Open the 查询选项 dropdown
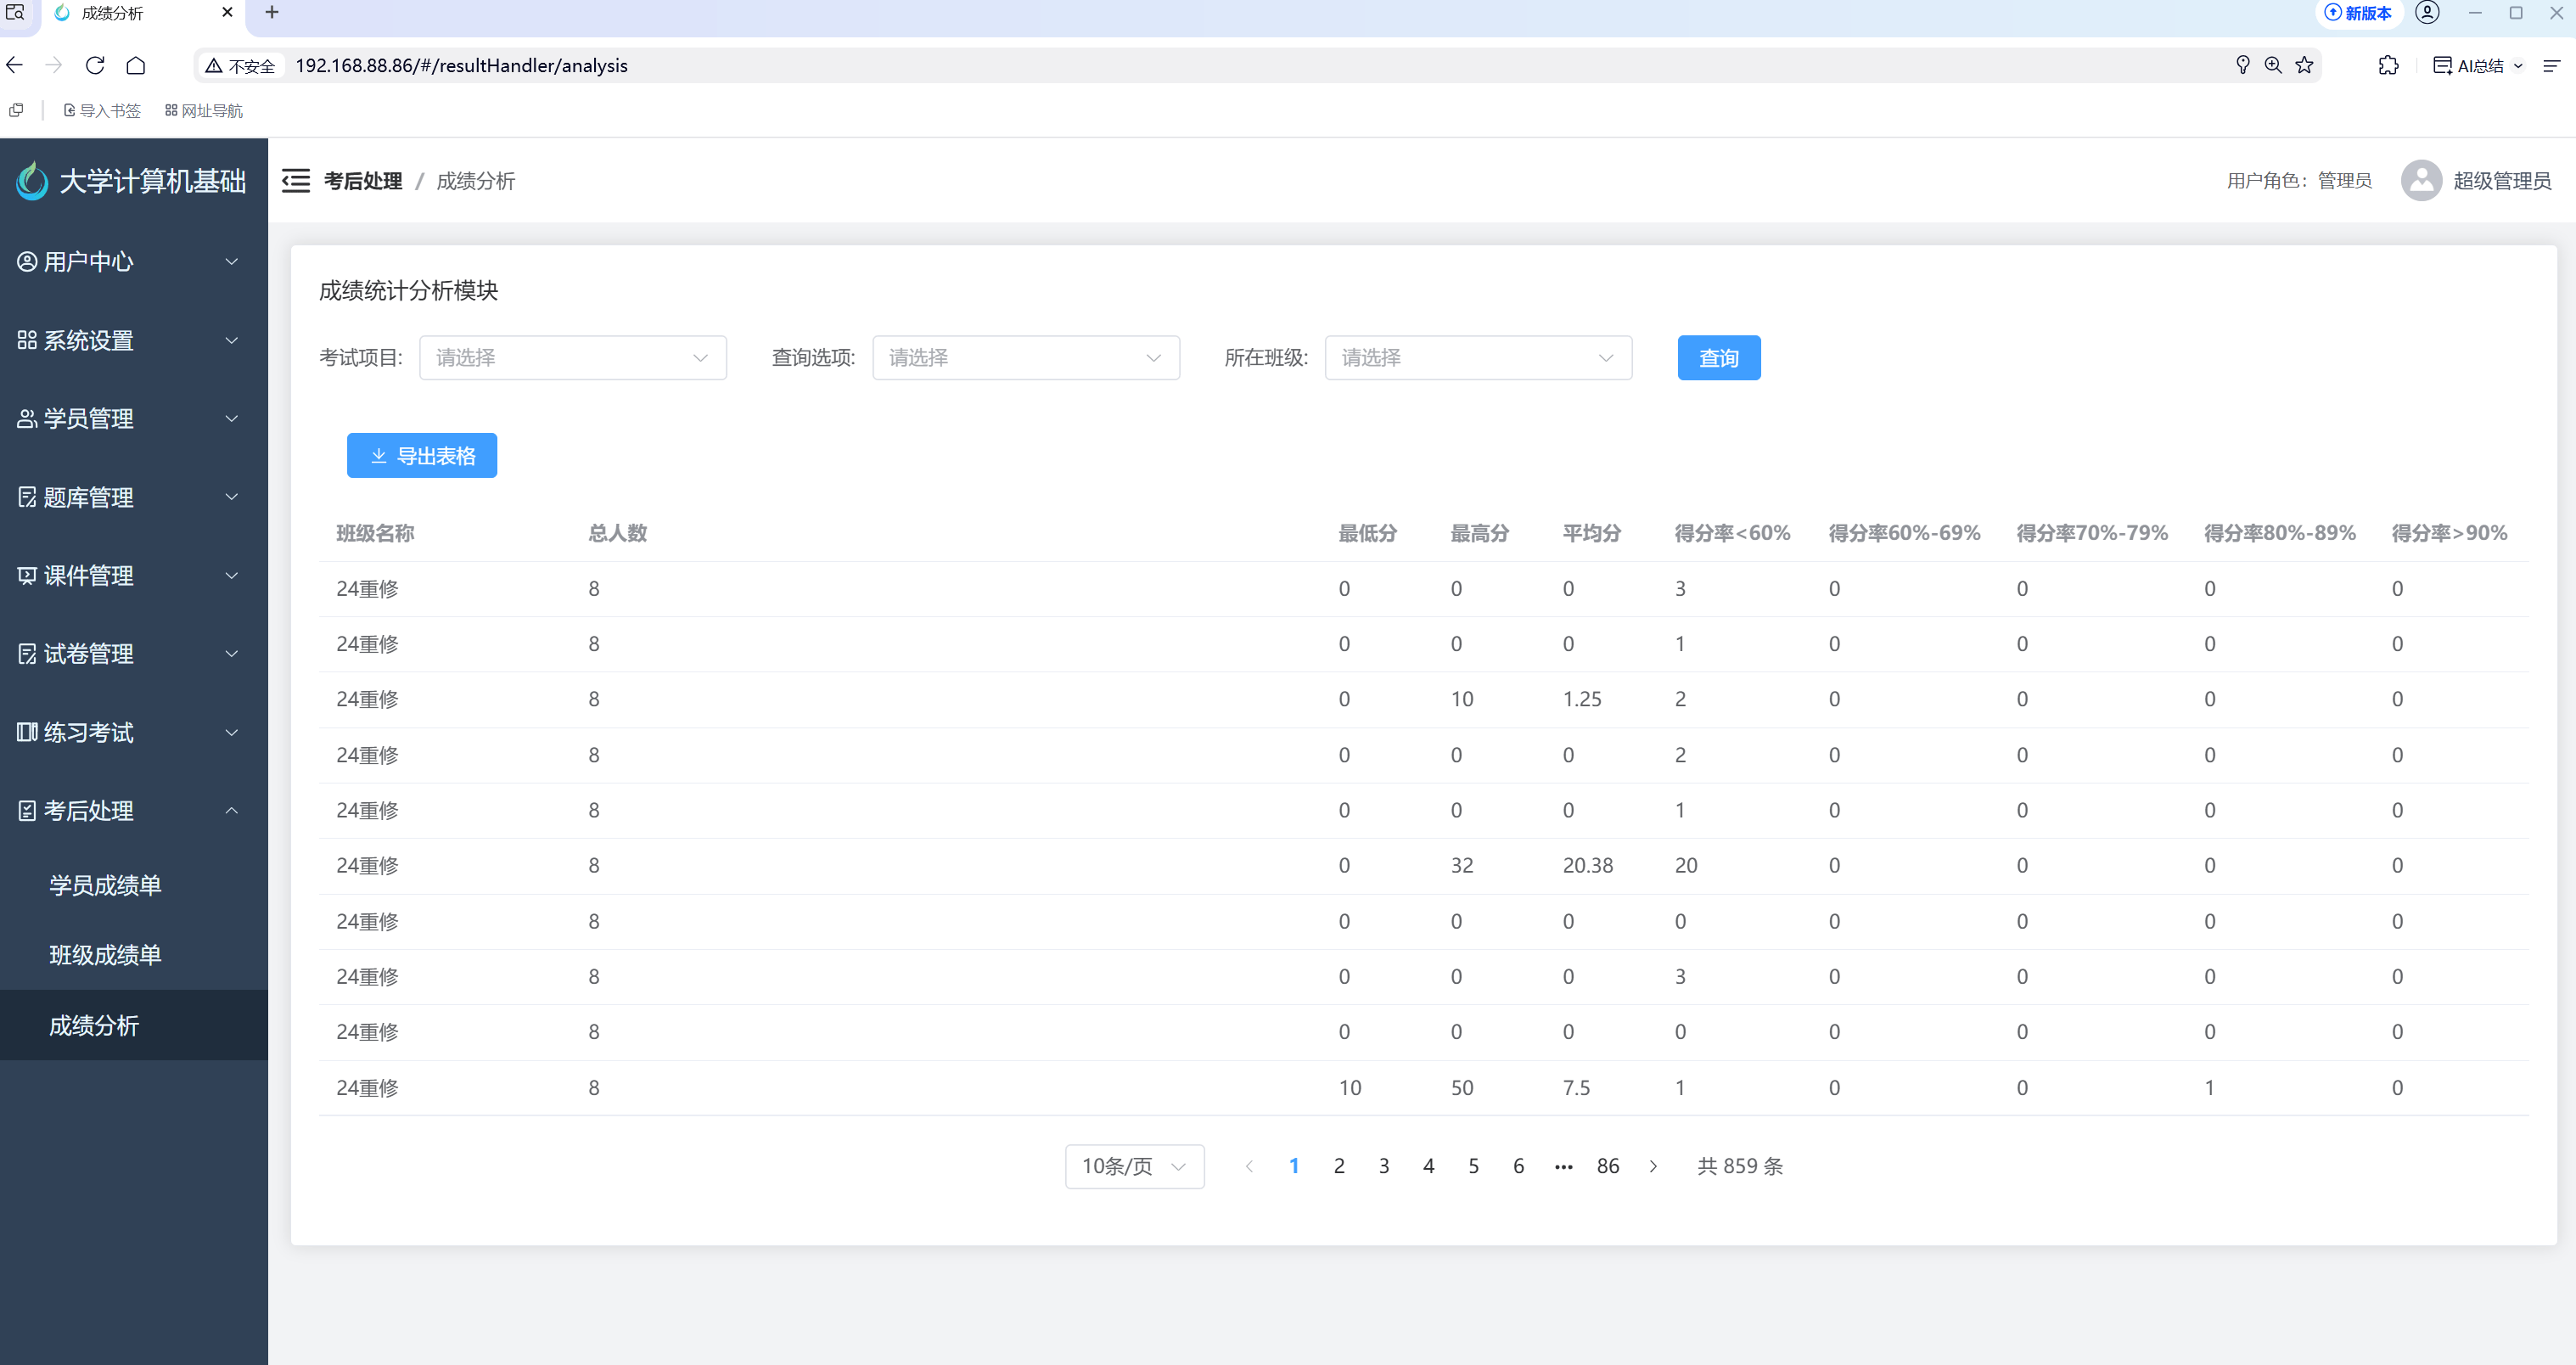Image resolution: width=2576 pixels, height=1365 pixels. 1025,358
